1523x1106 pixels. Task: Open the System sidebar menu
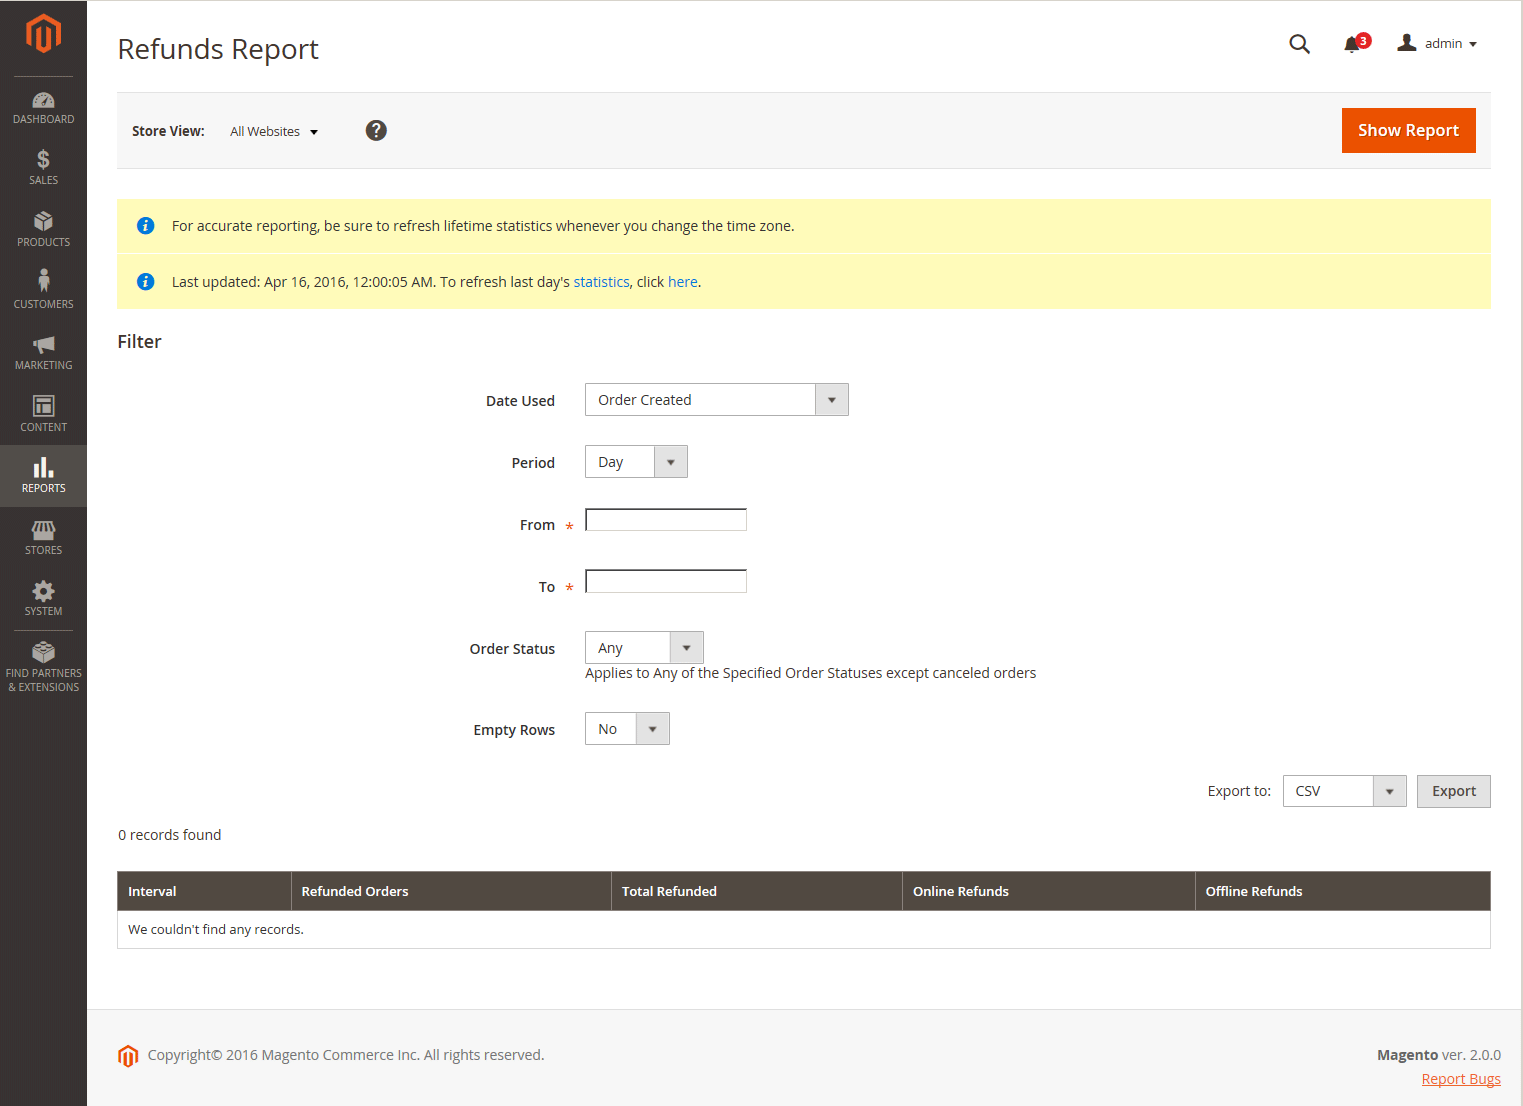coord(43,598)
